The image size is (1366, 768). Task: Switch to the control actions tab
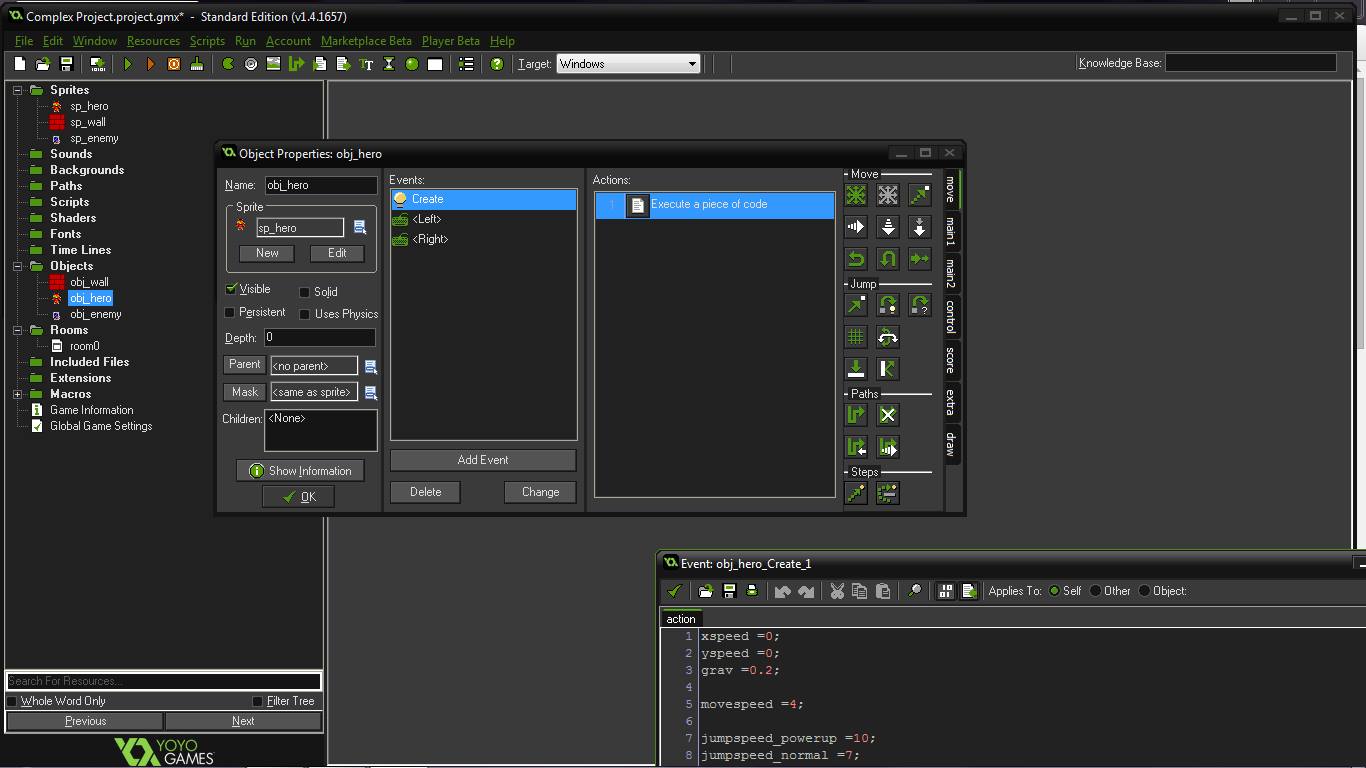coord(951,316)
